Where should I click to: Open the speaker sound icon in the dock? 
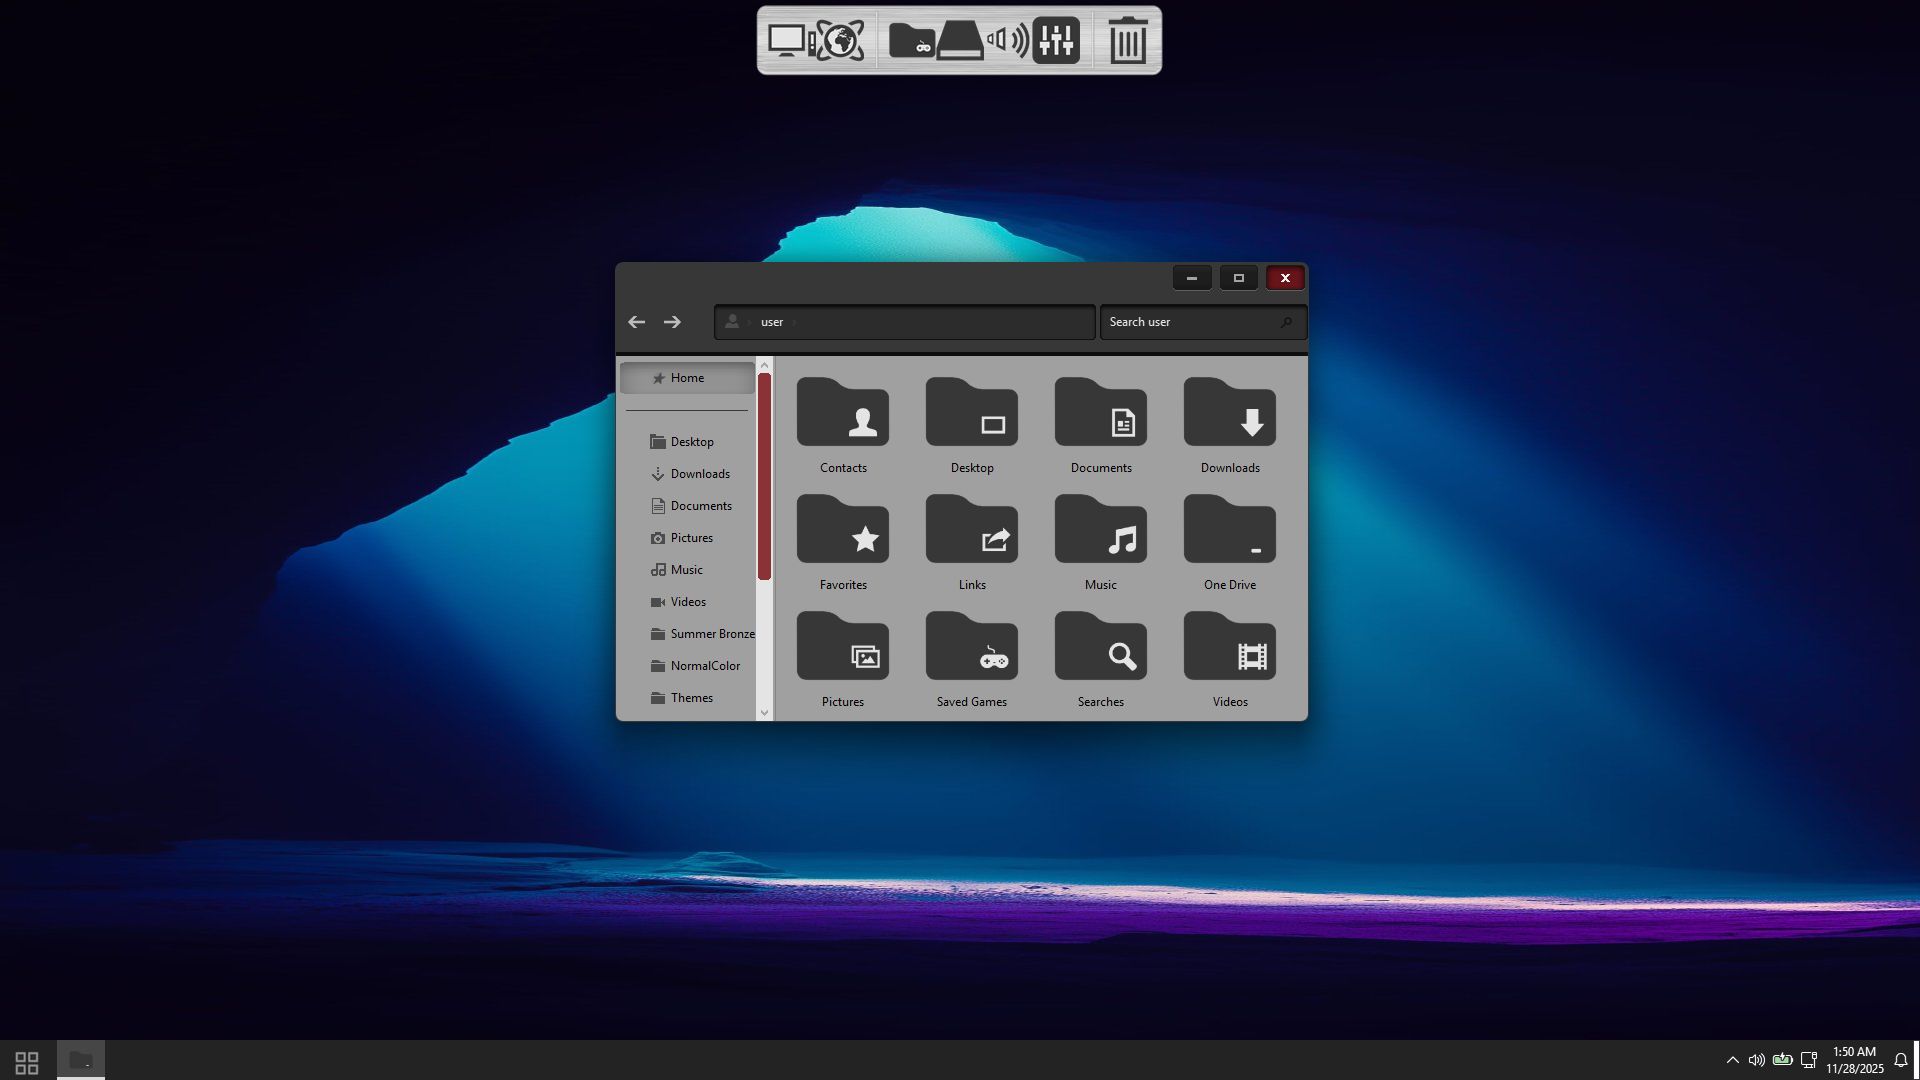(1007, 40)
